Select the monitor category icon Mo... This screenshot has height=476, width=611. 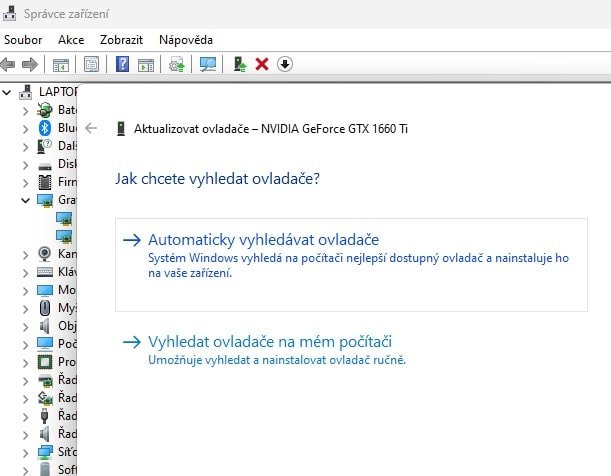tap(45, 290)
